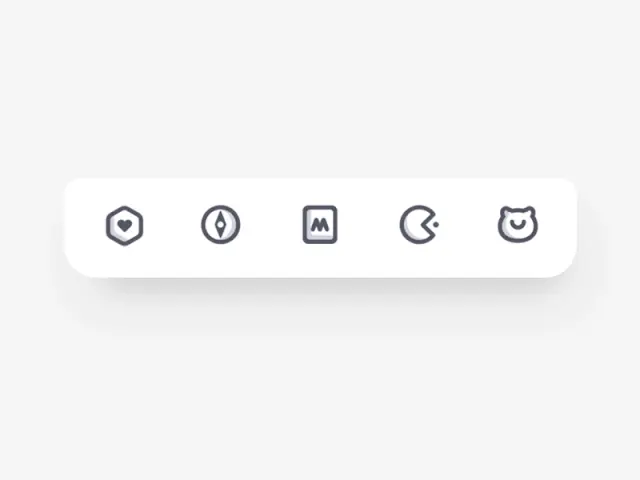Click the dot in front of Pac-Man
The height and width of the screenshot is (480, 640).
point(436,224)
